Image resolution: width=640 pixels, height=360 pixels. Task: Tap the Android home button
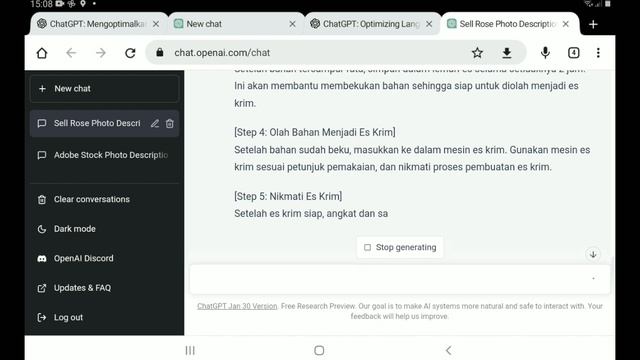[319, 350]
